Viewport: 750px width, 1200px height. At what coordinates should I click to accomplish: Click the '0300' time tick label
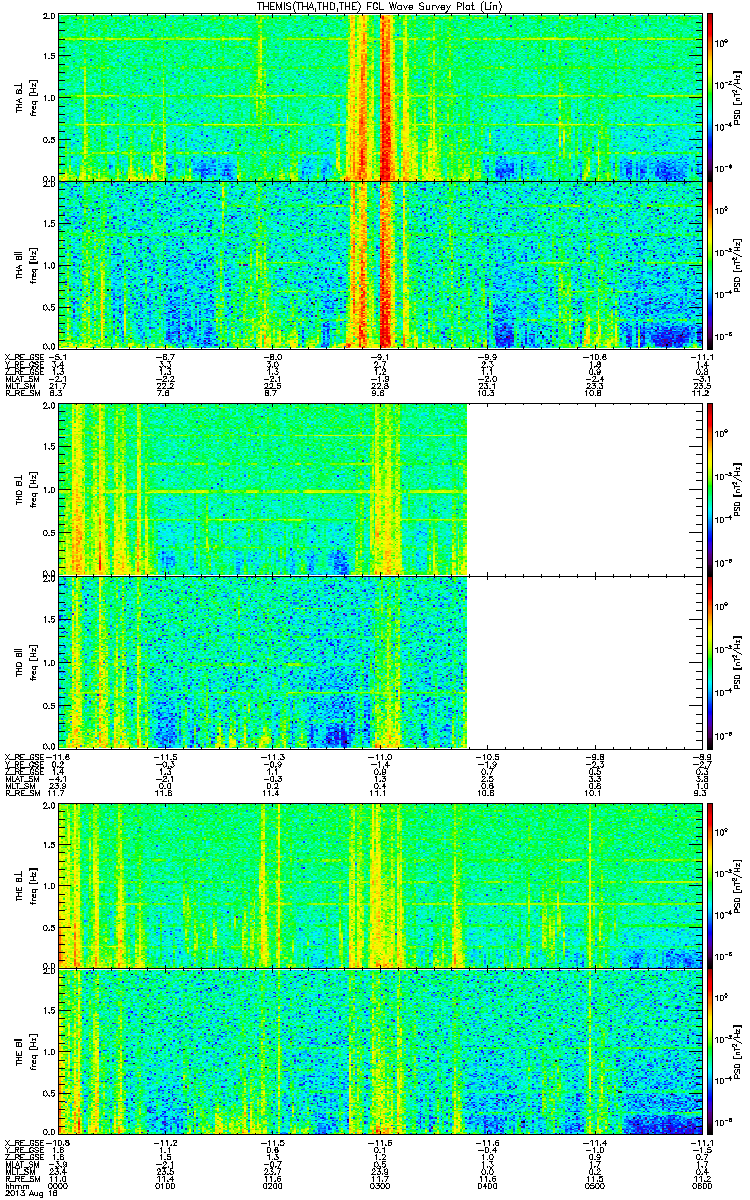pyautogui.click(x=379, y=1184)
